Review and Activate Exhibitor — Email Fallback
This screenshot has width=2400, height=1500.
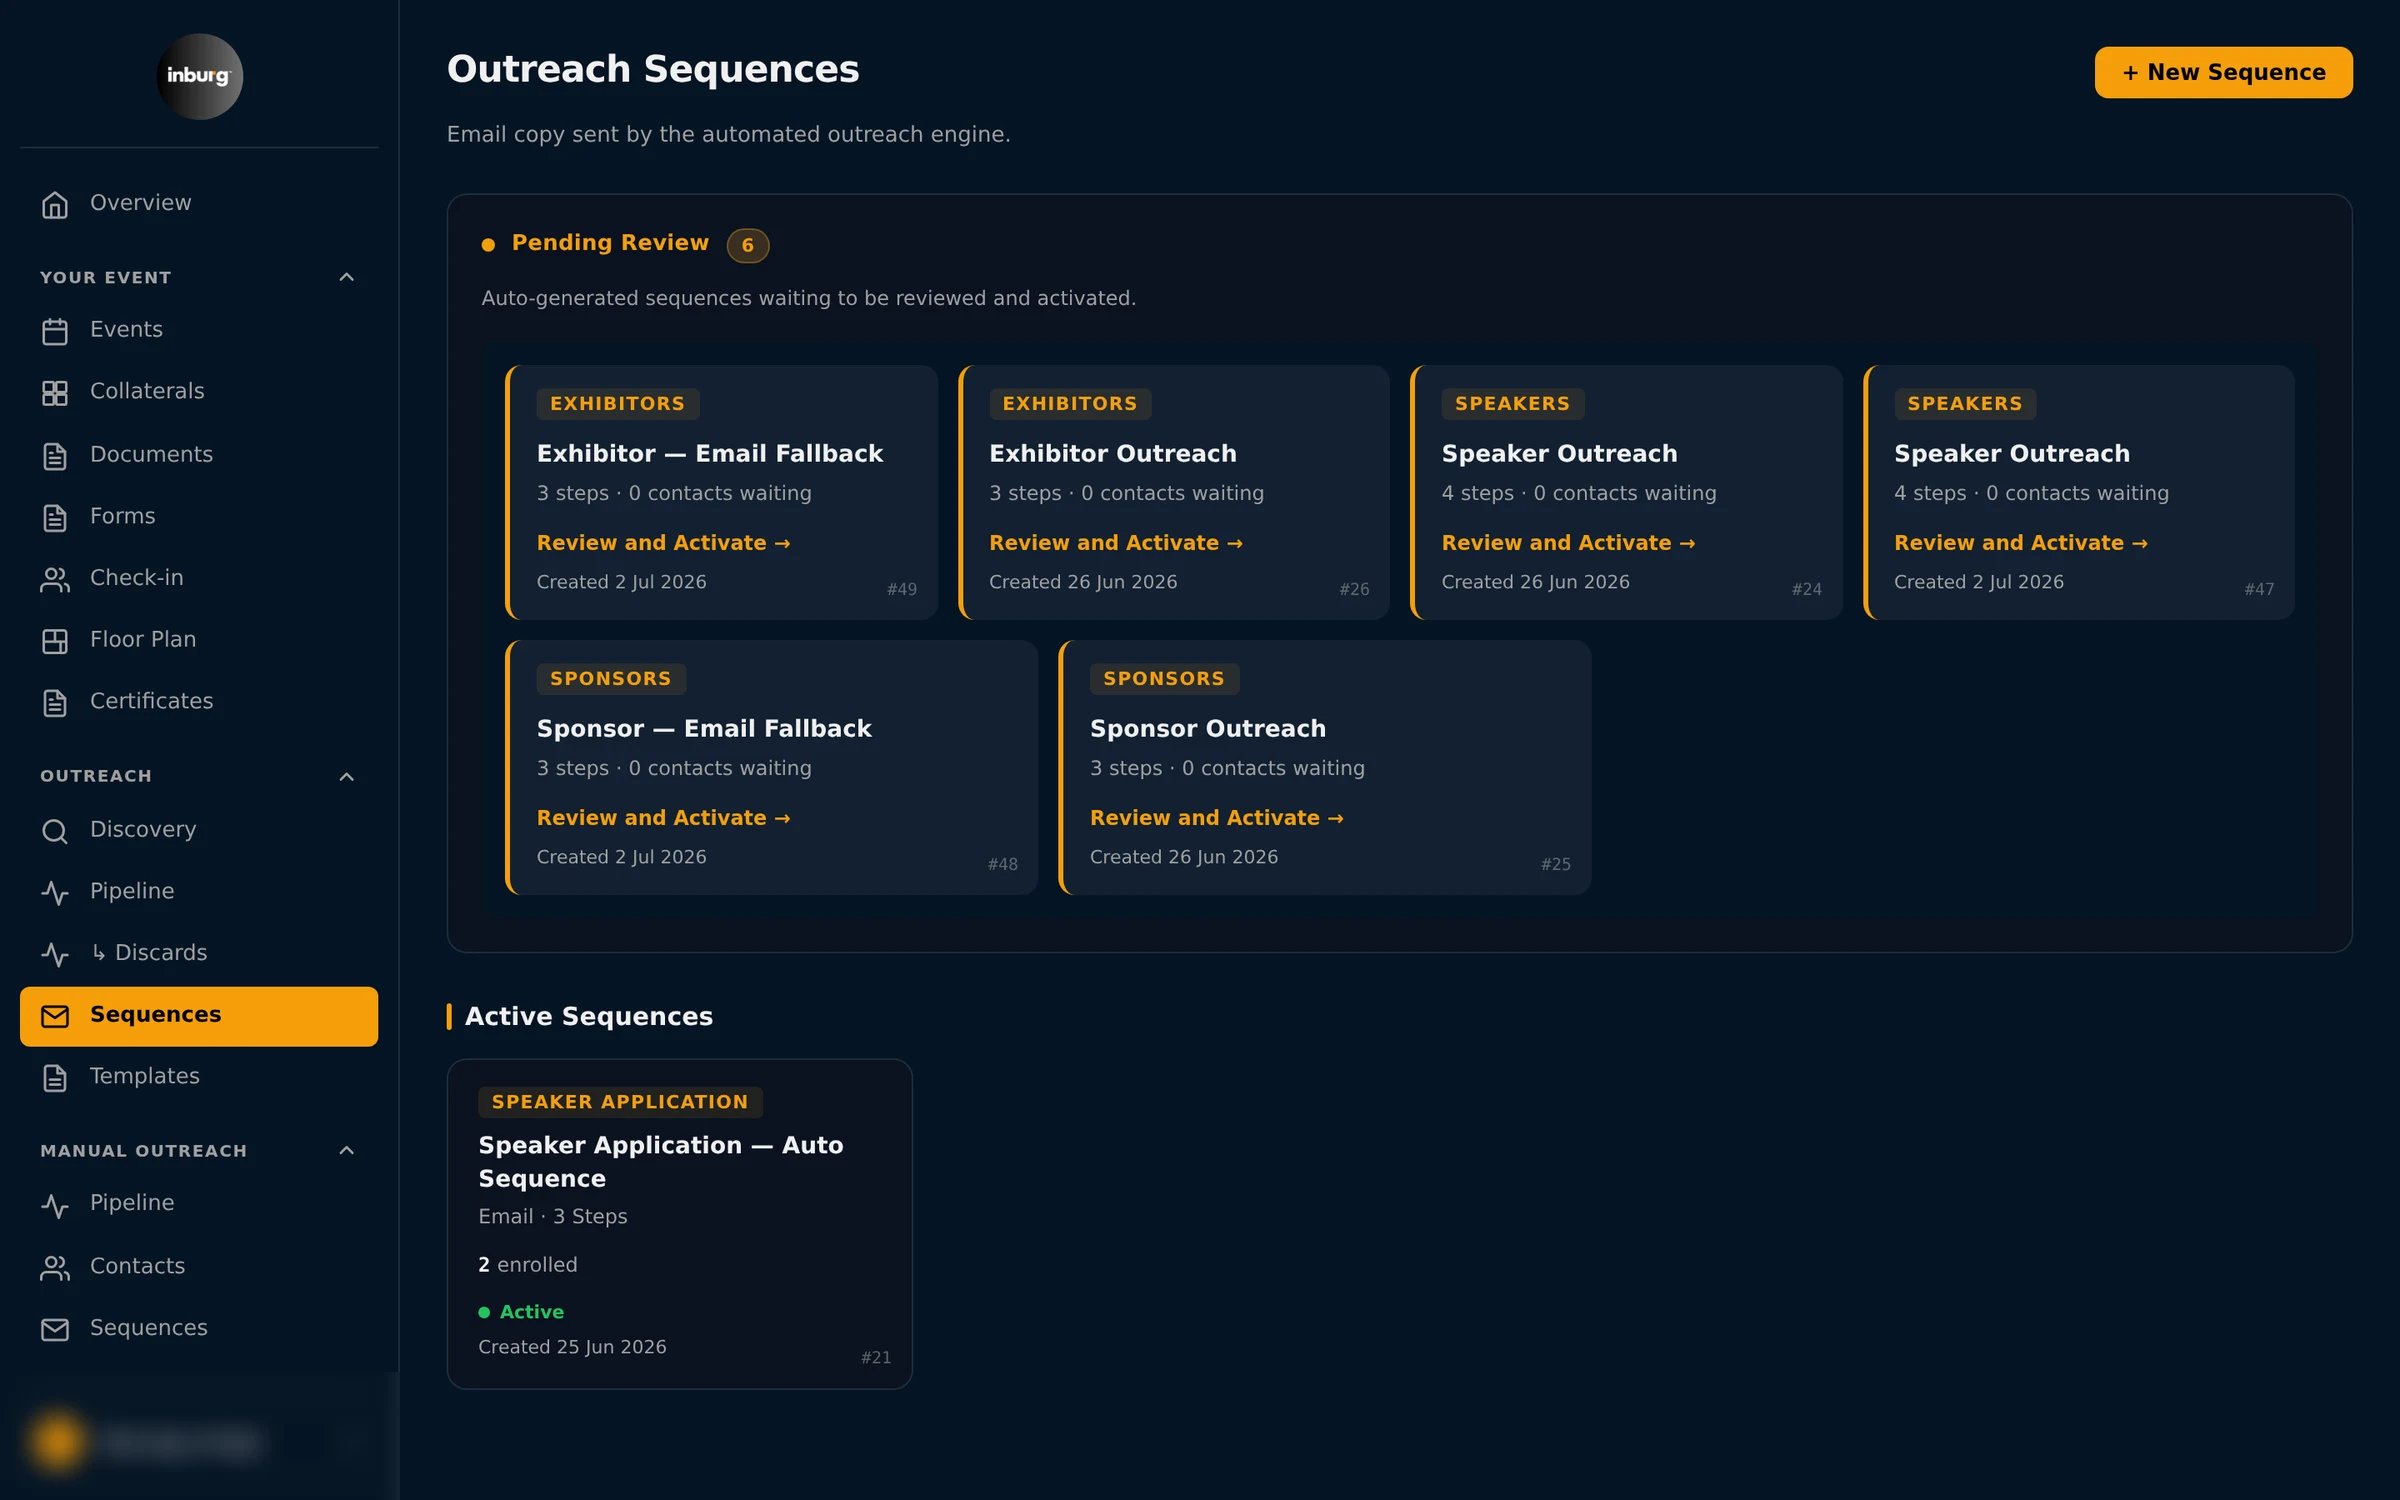click(x=663, y=542)
